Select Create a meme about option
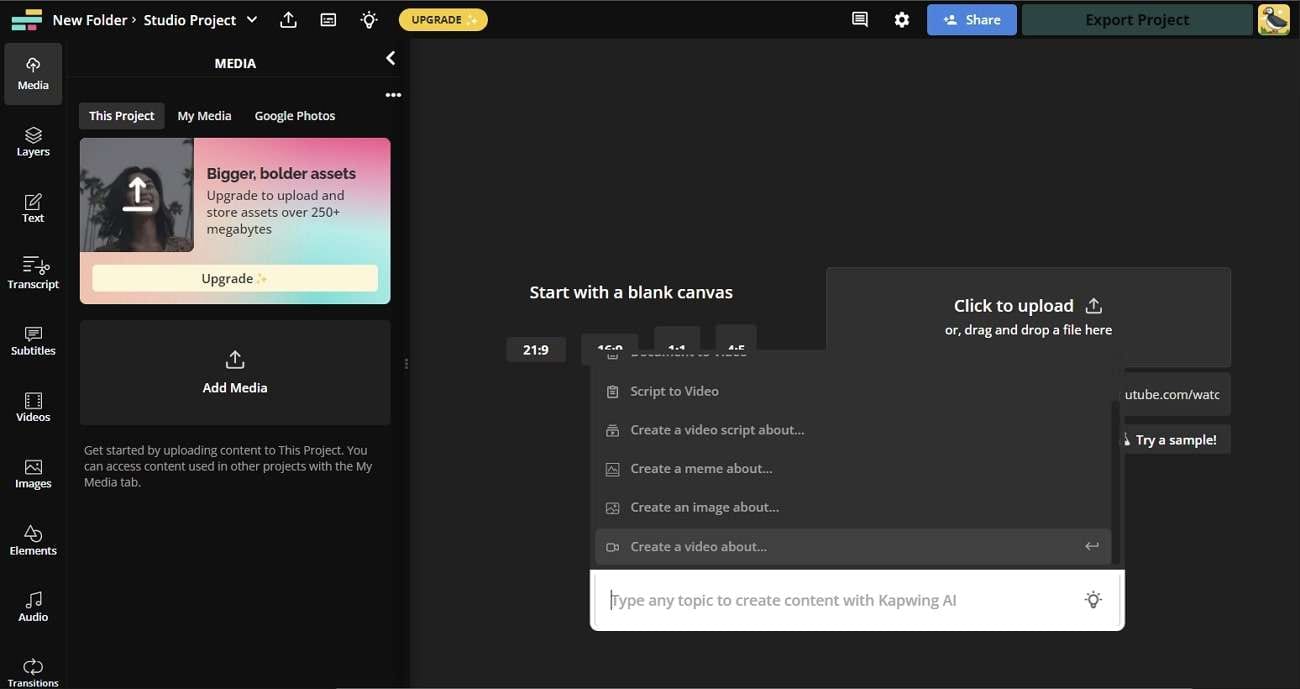 pos(852,468)
